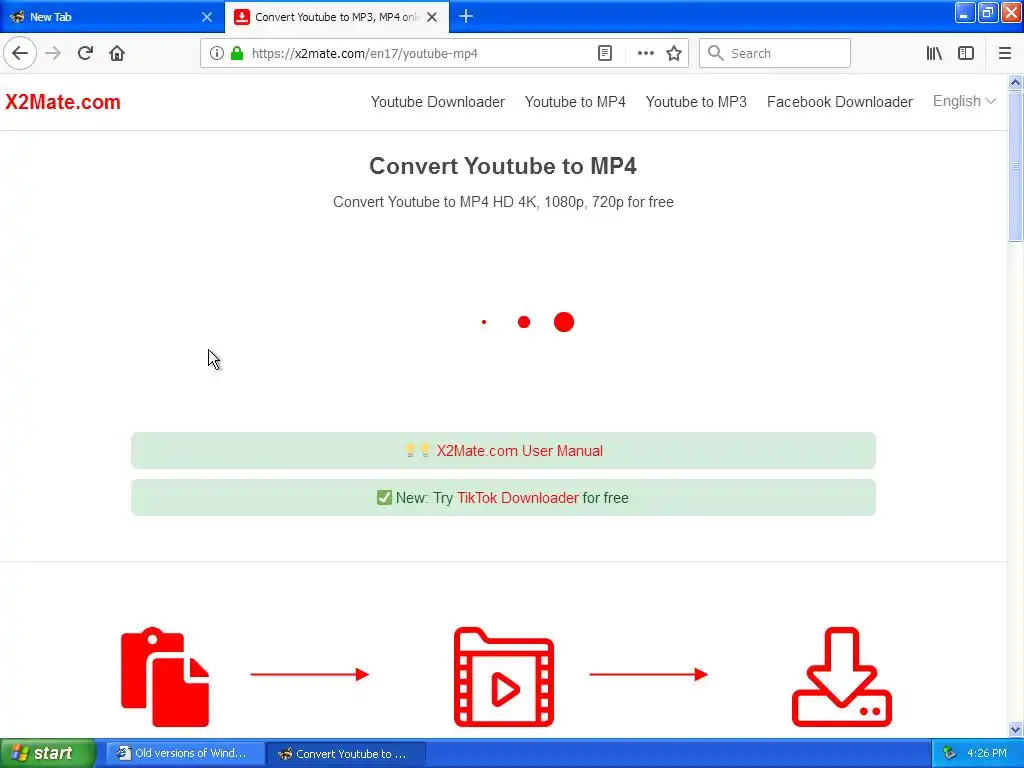Click the video folder step icon
Image resolution: width=1024 pixels, height=768 pixels.
(504, 677)
